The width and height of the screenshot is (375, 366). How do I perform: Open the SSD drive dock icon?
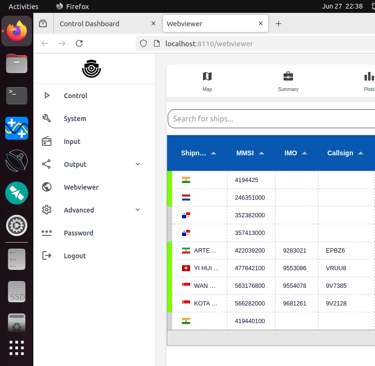click(x=17, y=291)
